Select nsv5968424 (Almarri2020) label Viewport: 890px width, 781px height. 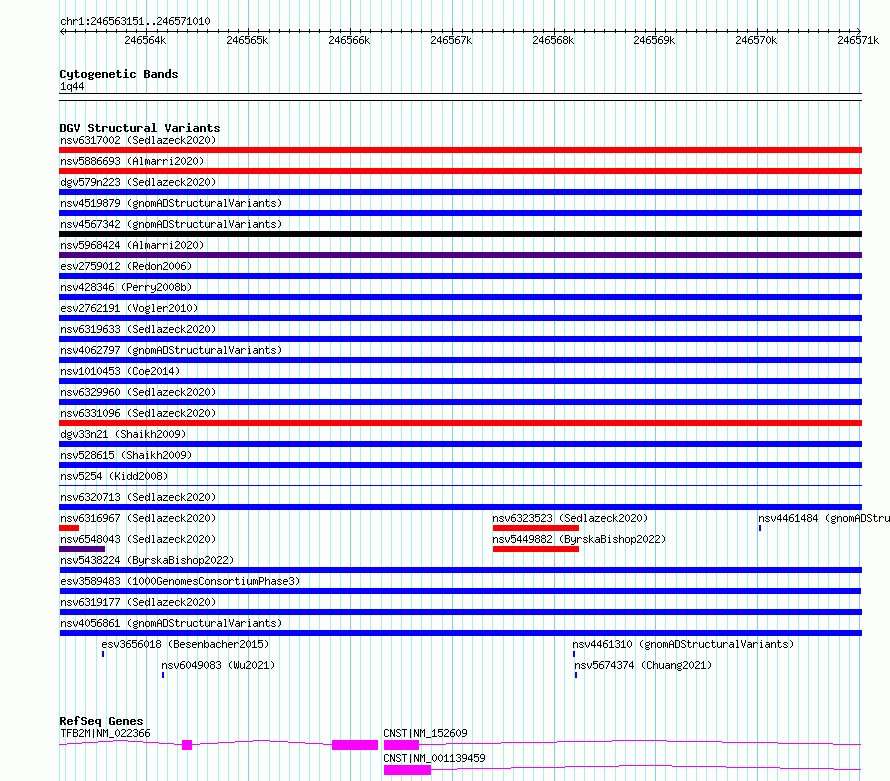pos(132,245)
